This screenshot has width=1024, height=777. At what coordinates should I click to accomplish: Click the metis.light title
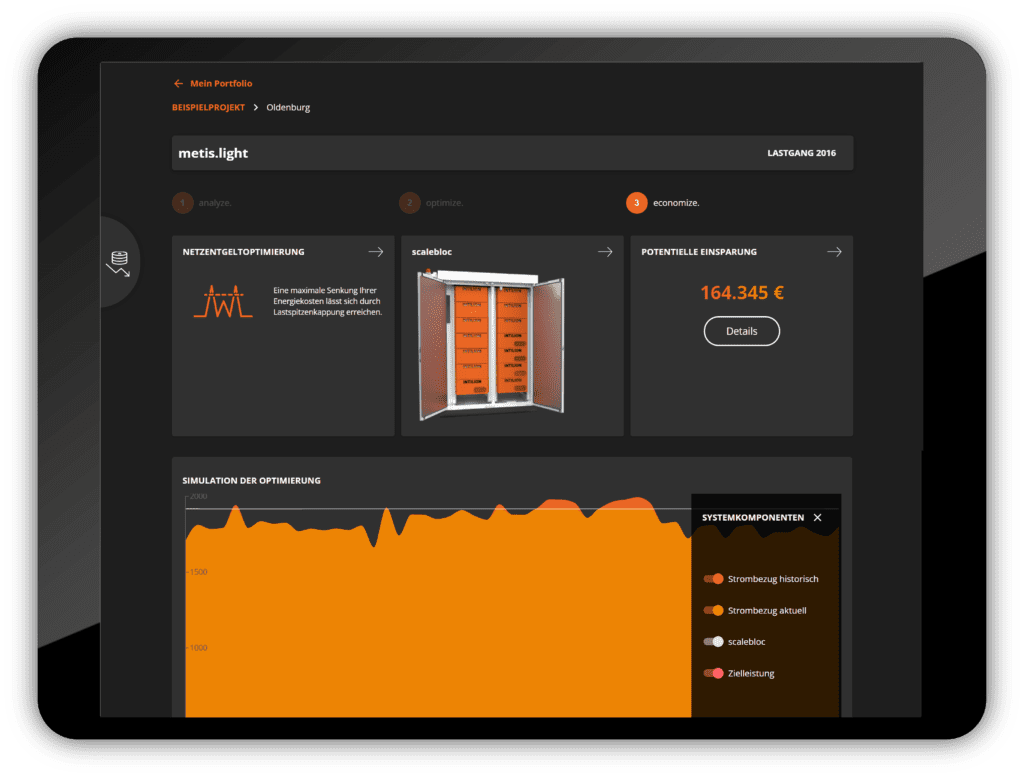tap(213, 153)
